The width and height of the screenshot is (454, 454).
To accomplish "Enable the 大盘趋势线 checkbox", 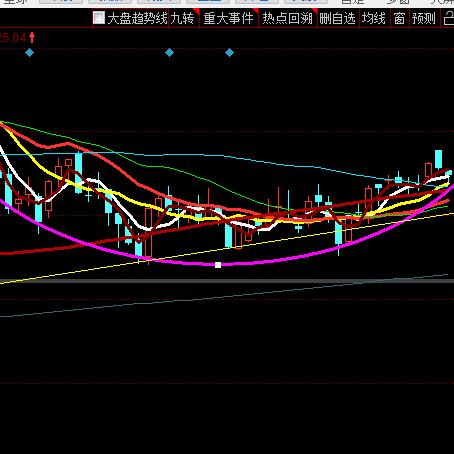I will pos(99,18).
